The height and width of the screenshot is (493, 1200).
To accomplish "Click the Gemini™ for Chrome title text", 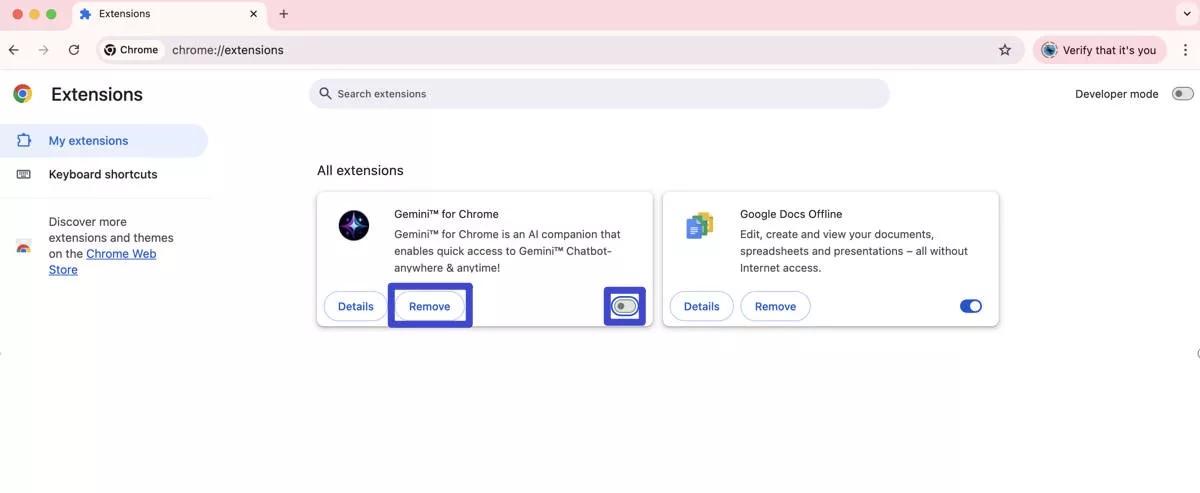I will pos(446,214).
